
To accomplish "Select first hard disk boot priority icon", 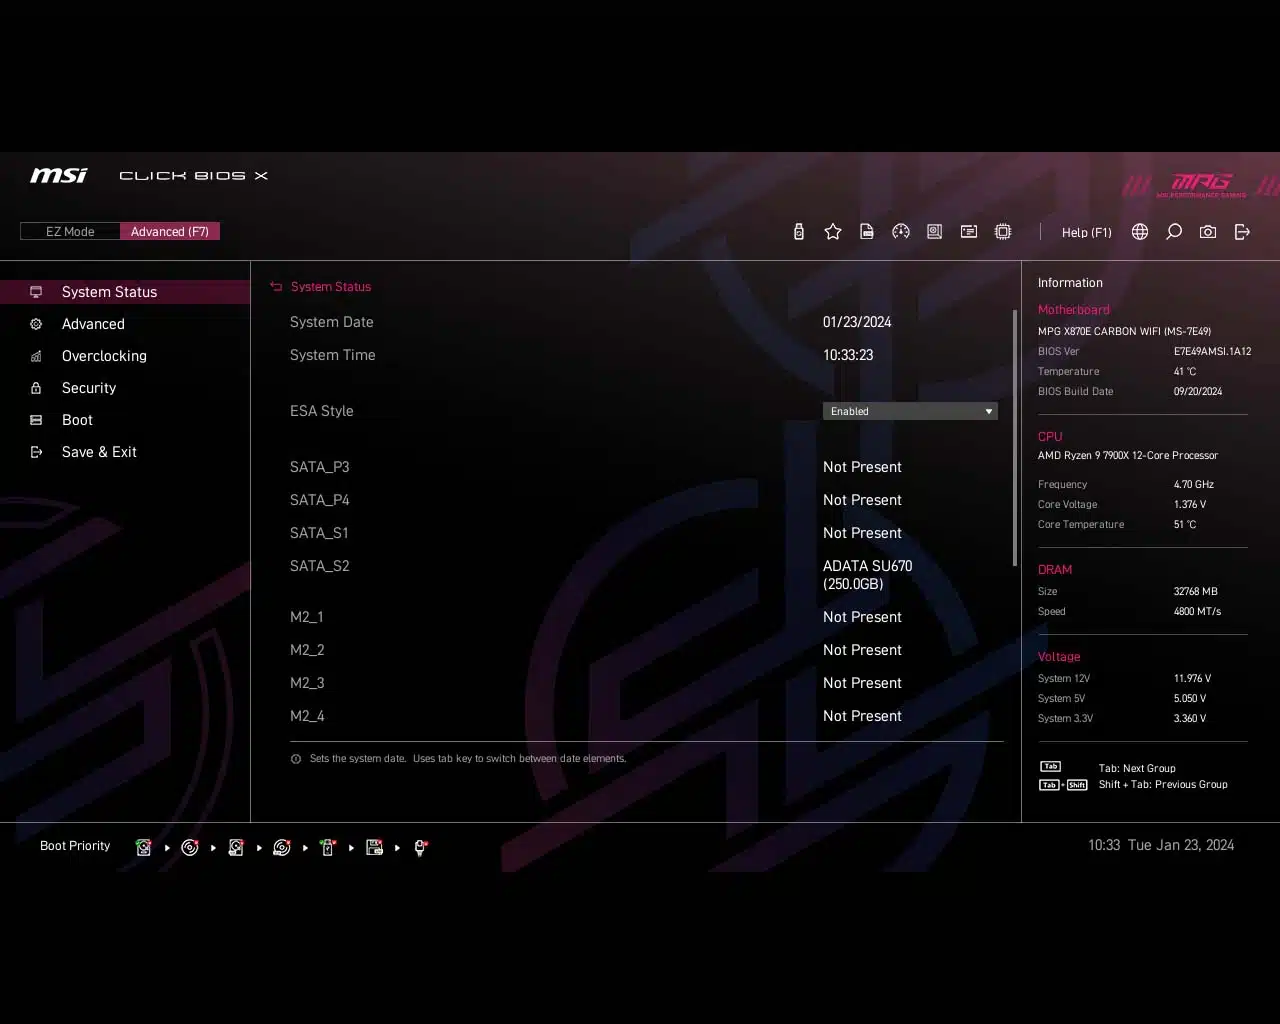I will 143,847.
